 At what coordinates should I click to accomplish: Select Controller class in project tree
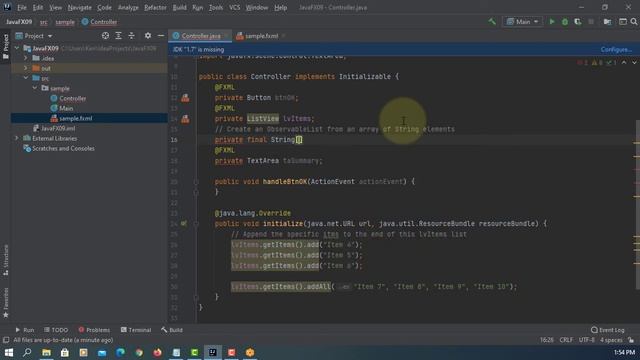click(68, 98)
